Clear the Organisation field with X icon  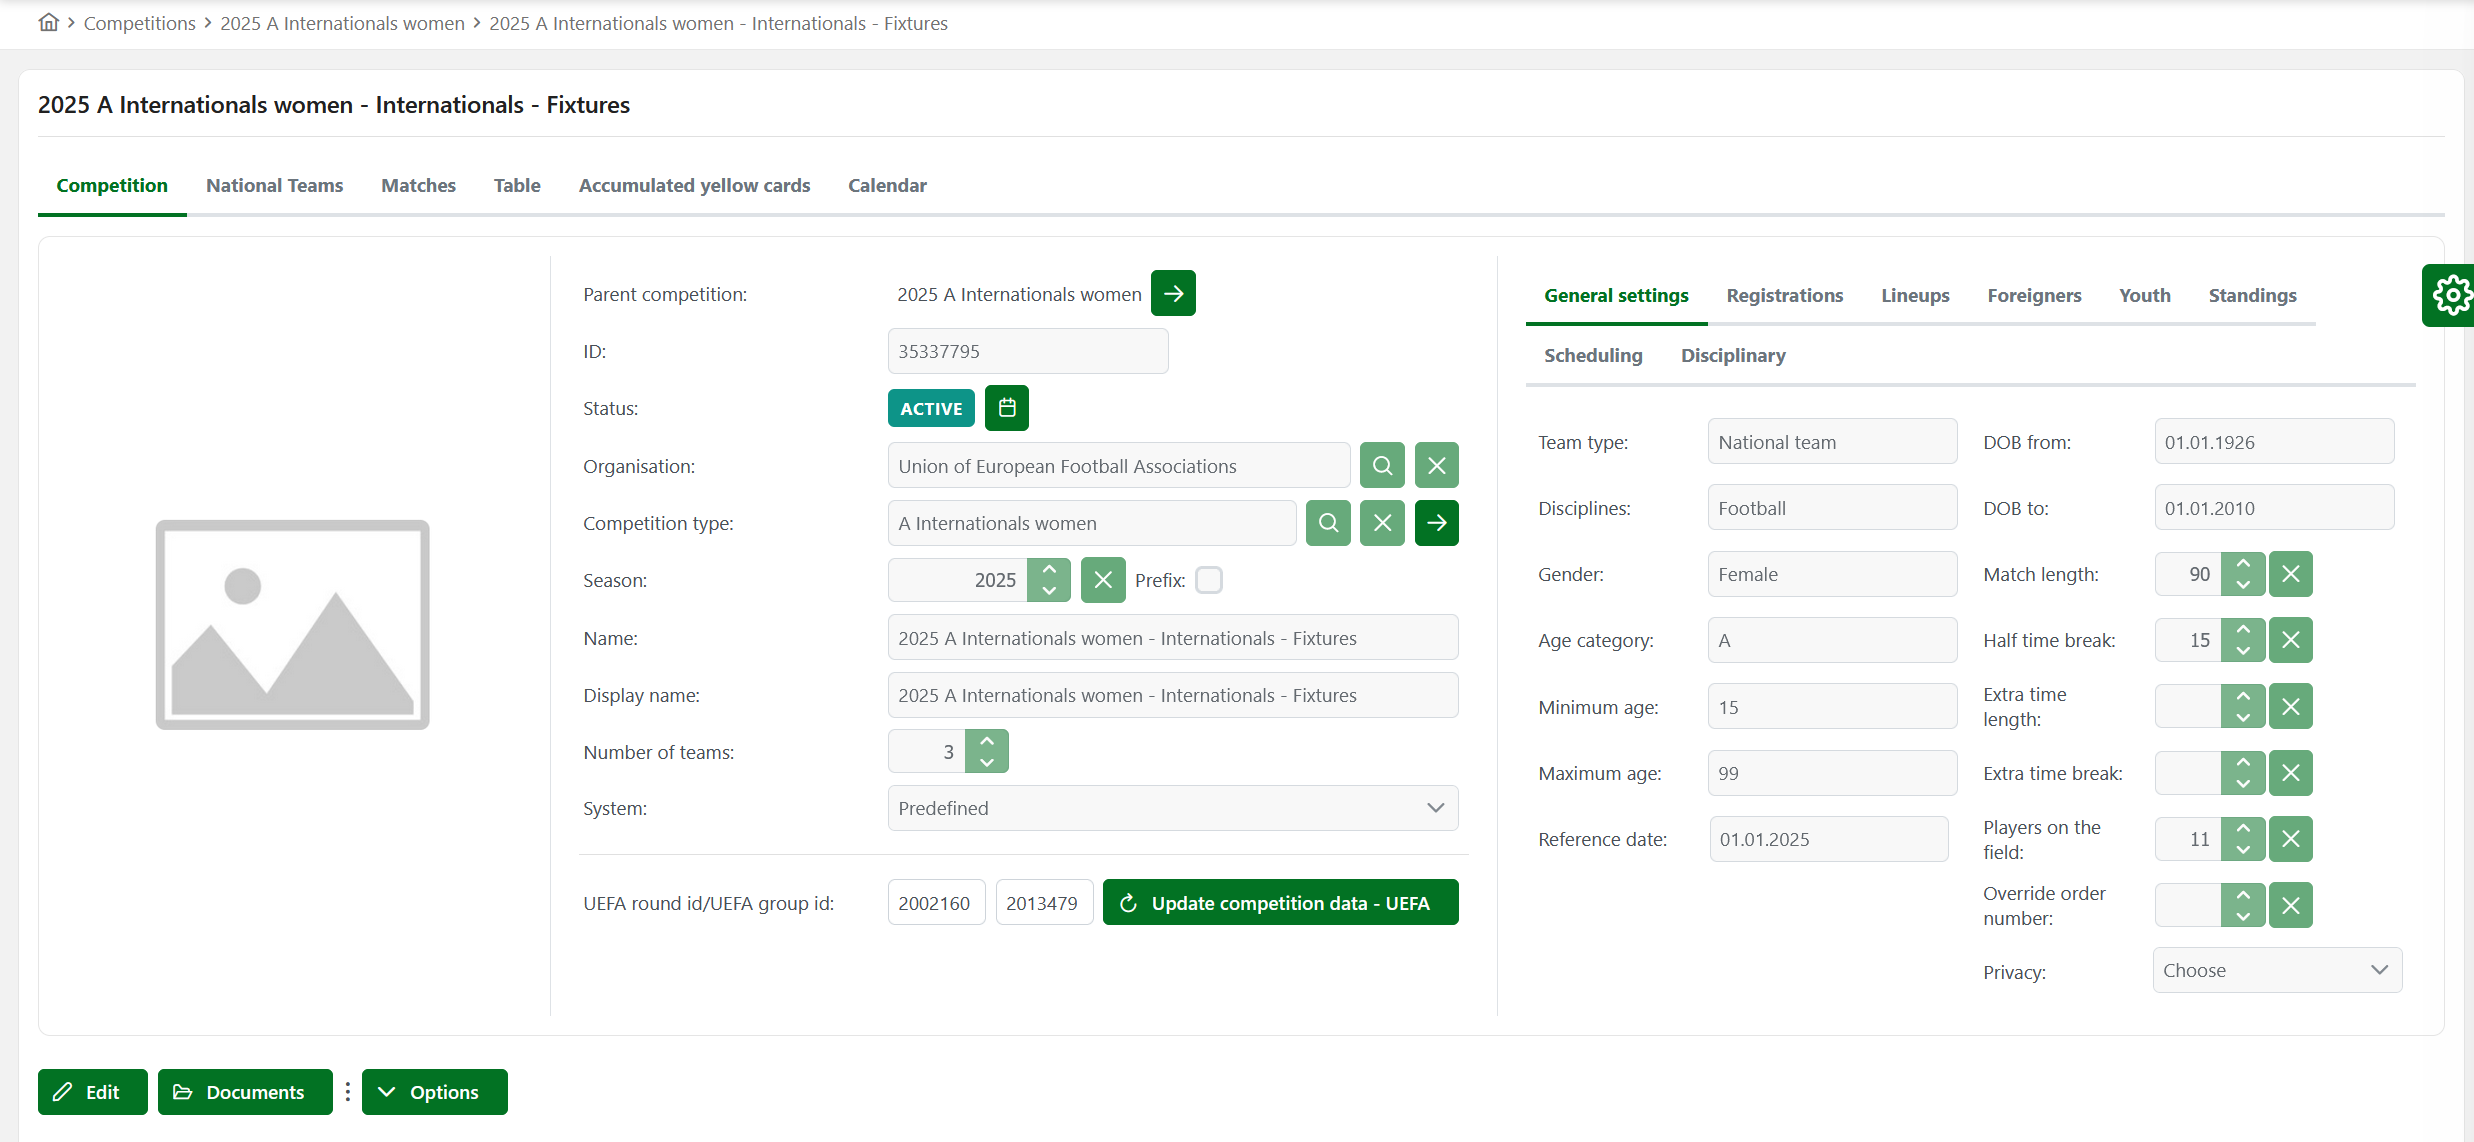[x=1436, y=465]
